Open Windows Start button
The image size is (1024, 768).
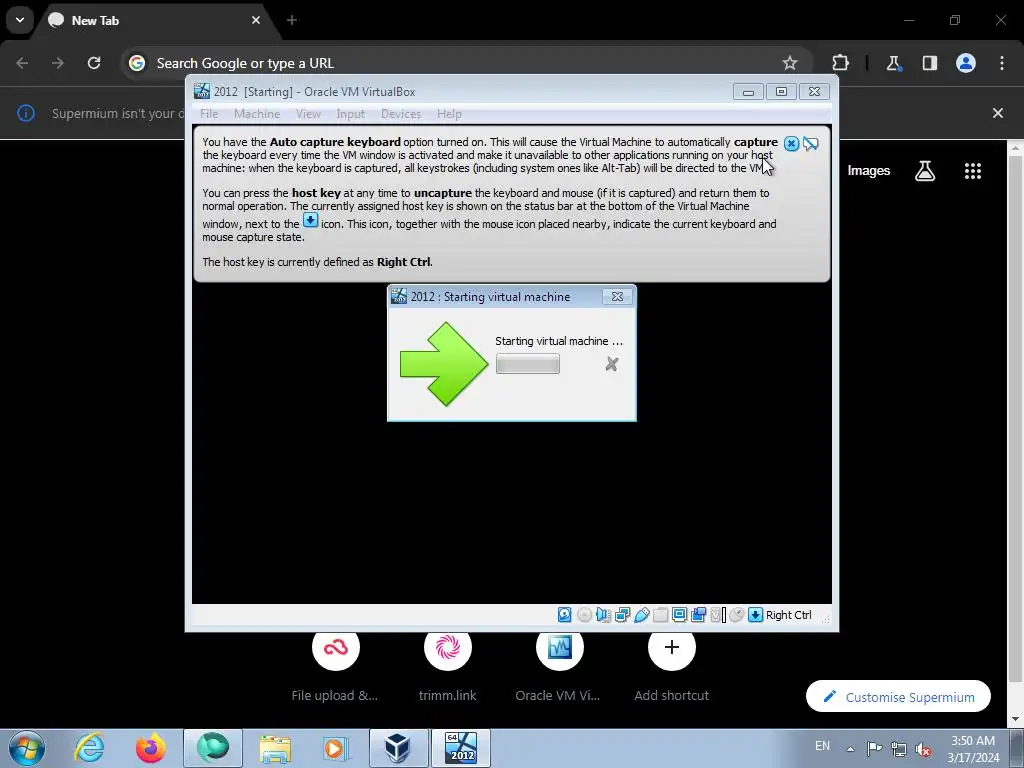(x=27, y=748)
